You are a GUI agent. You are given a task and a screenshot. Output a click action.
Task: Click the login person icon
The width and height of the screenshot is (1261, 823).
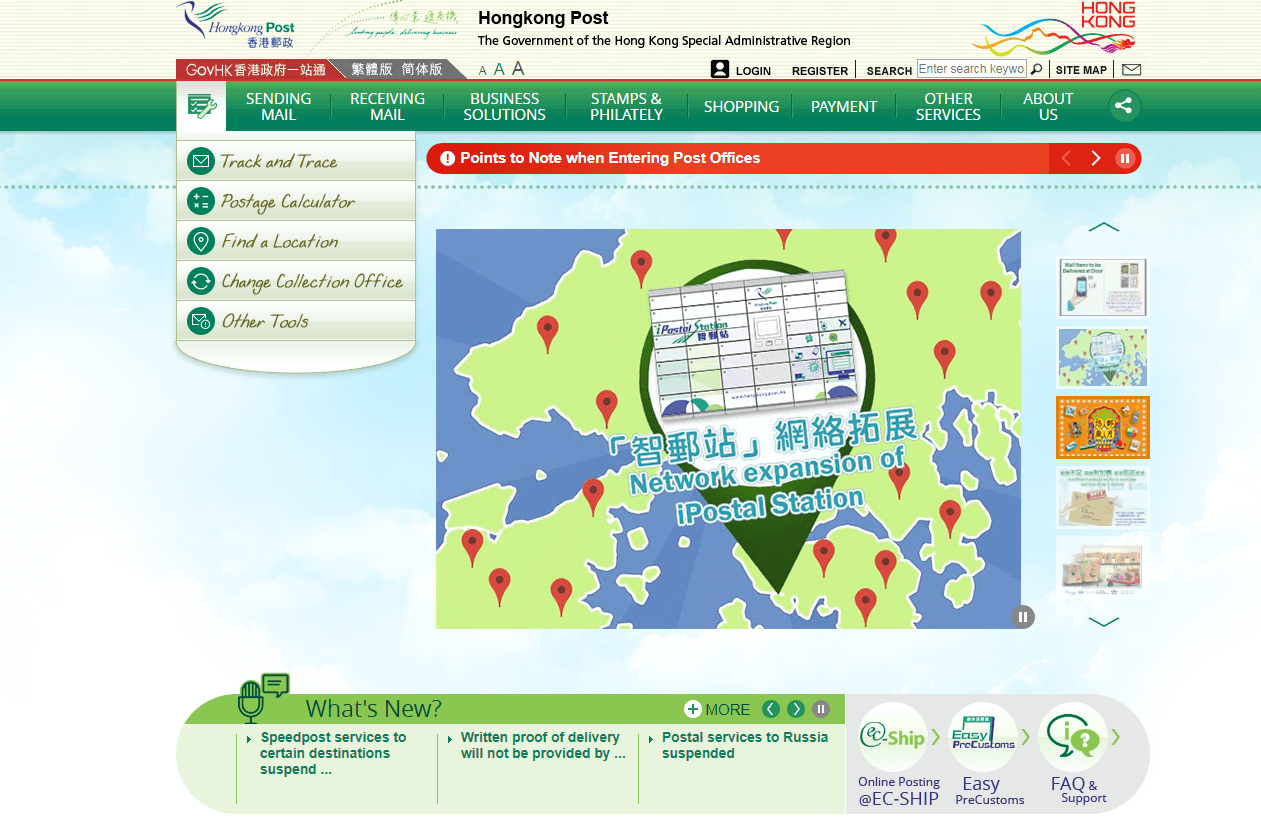click(x=720, y=69)
